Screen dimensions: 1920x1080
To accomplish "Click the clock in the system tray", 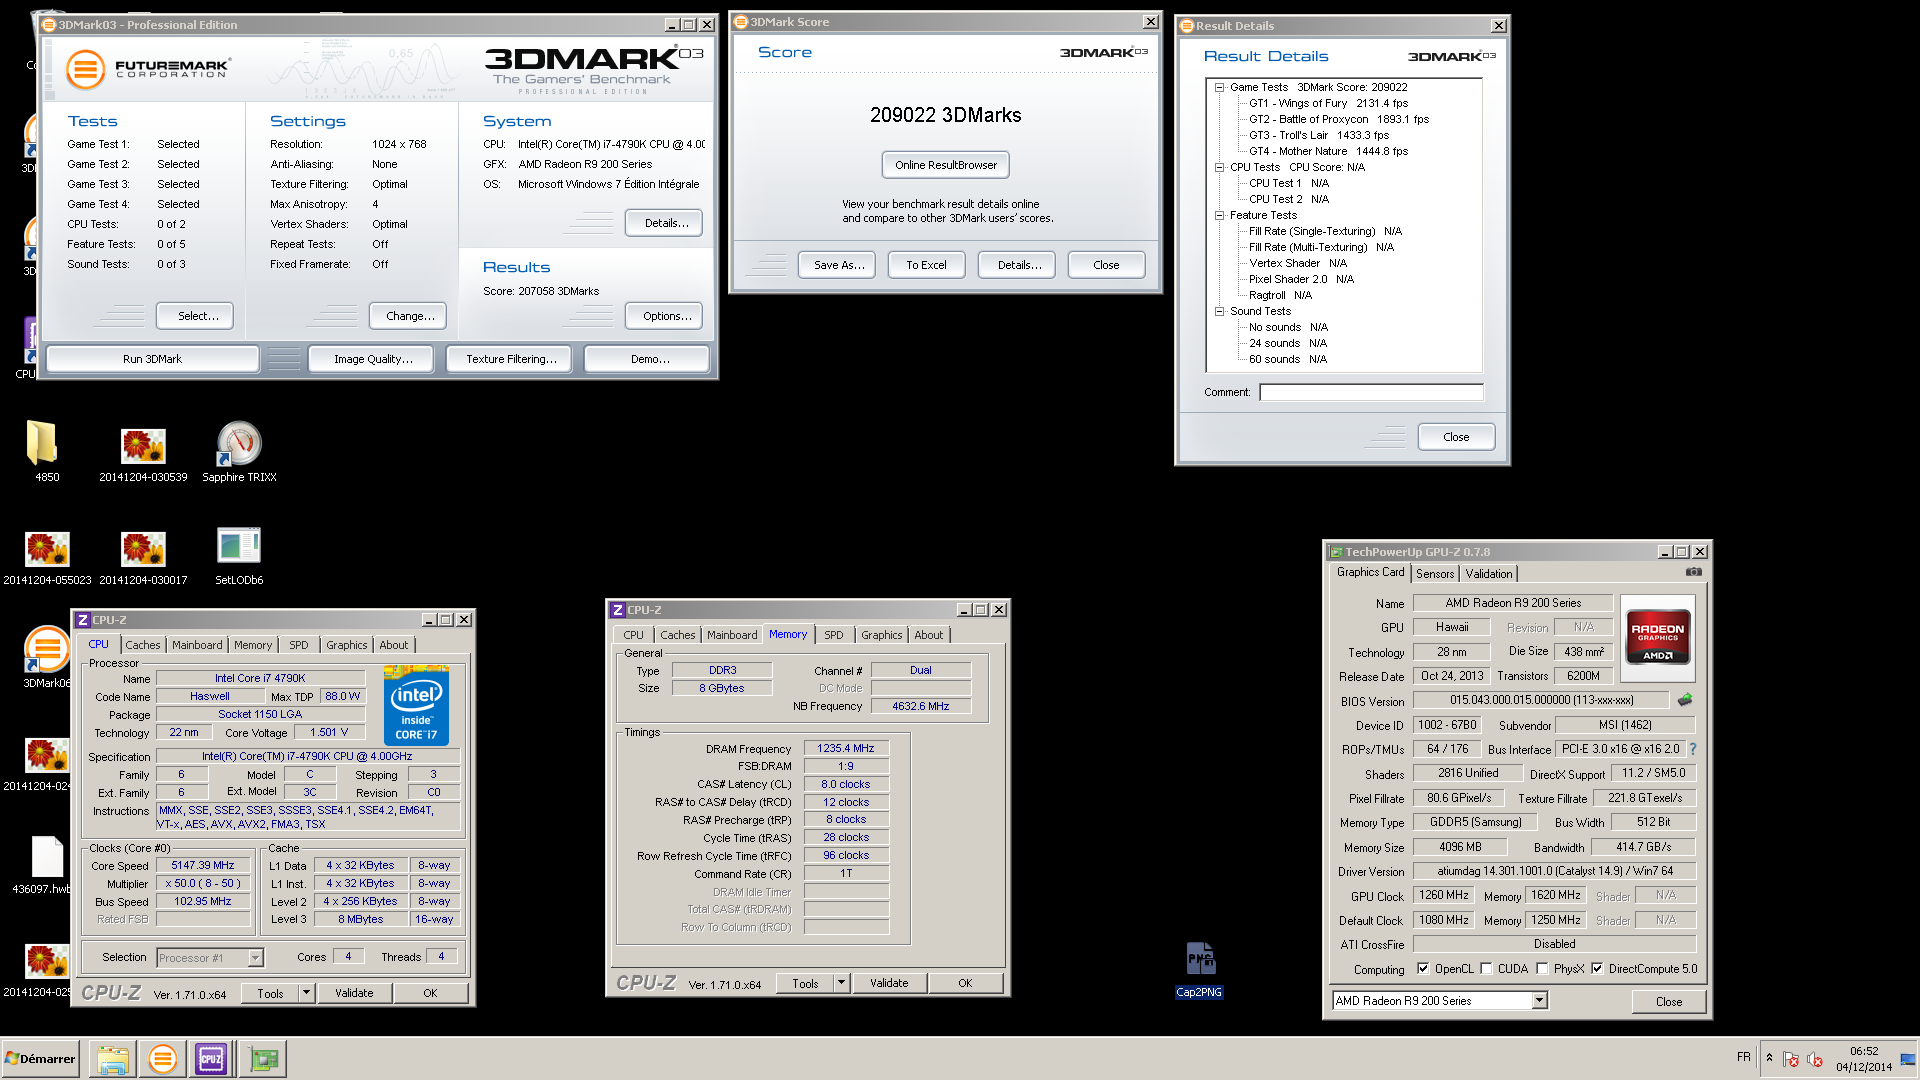I will tap(1864, 1059).
